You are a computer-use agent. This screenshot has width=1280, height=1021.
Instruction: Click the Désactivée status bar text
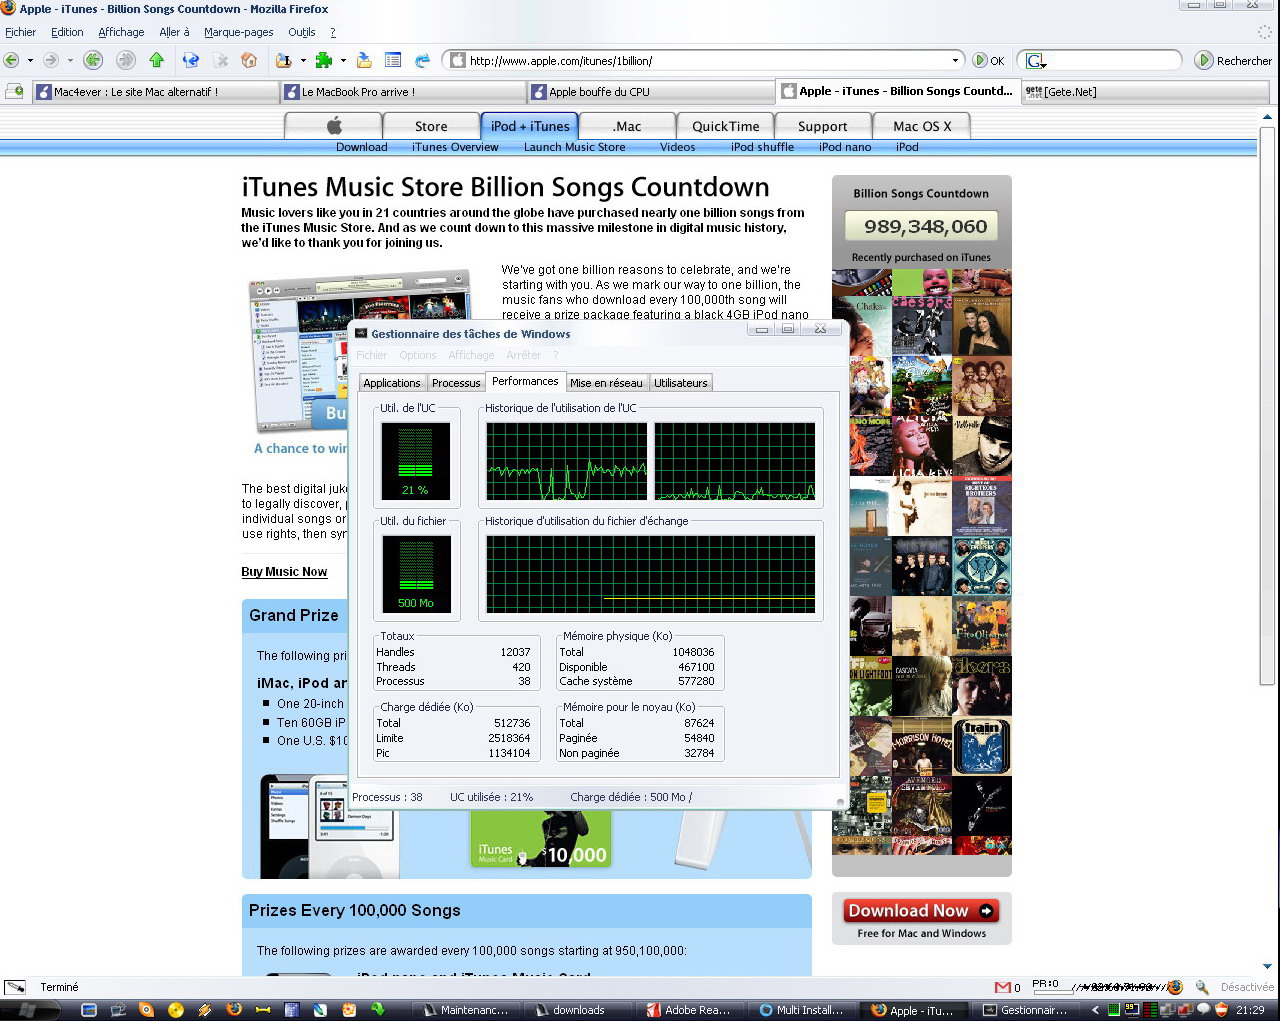1246,987
